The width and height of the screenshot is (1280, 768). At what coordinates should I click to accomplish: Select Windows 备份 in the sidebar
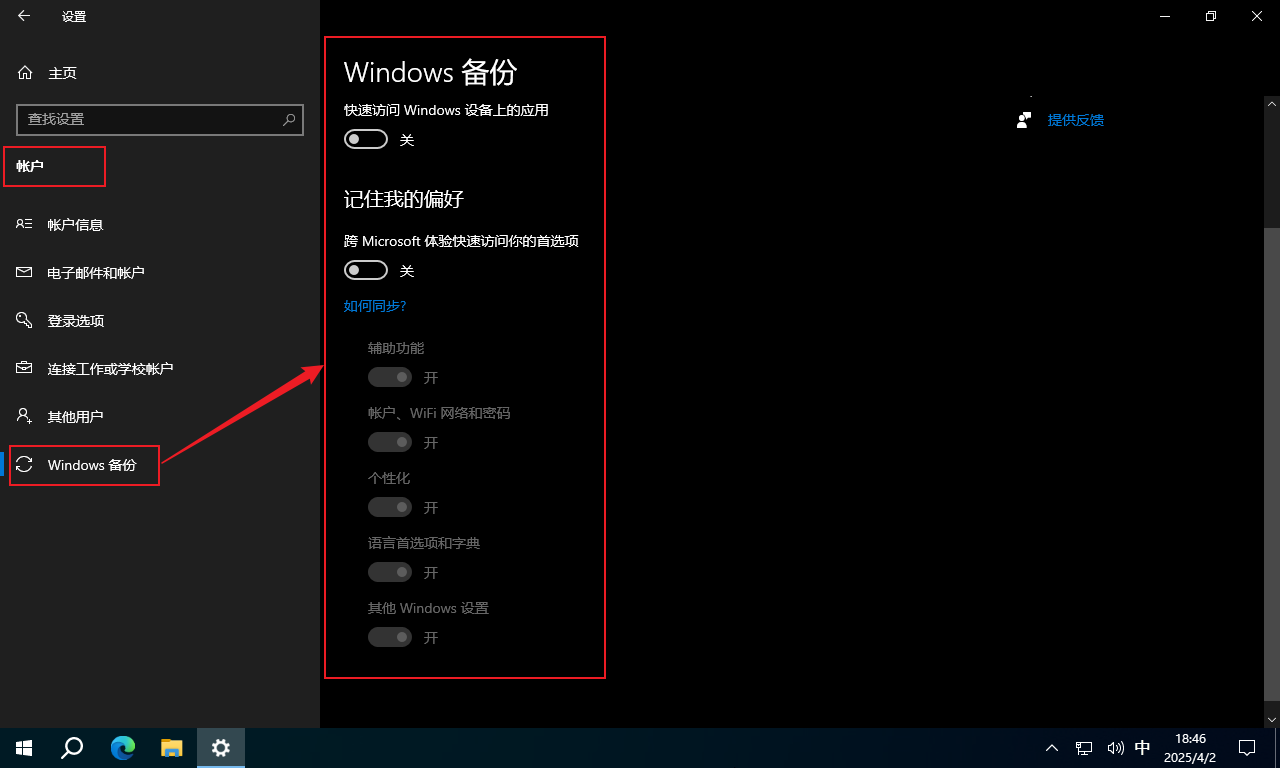(160, 465)
